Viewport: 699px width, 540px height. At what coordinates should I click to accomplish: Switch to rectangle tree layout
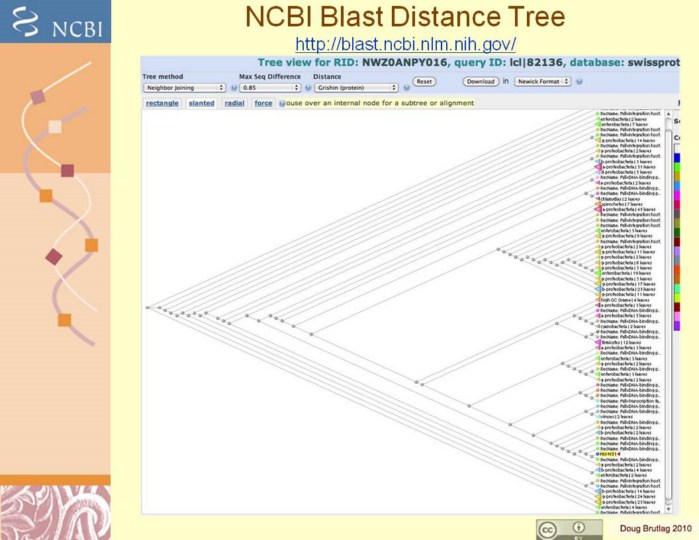coord(162,103)
